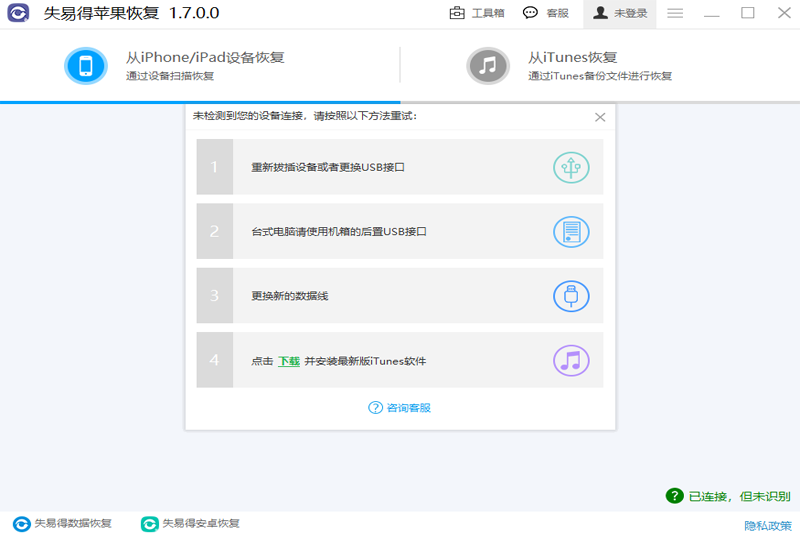This screenshot has height=533, width=800.
Task: Open 失易得安卓恢复 from bottom bar
Action: (x=190, y=523)
